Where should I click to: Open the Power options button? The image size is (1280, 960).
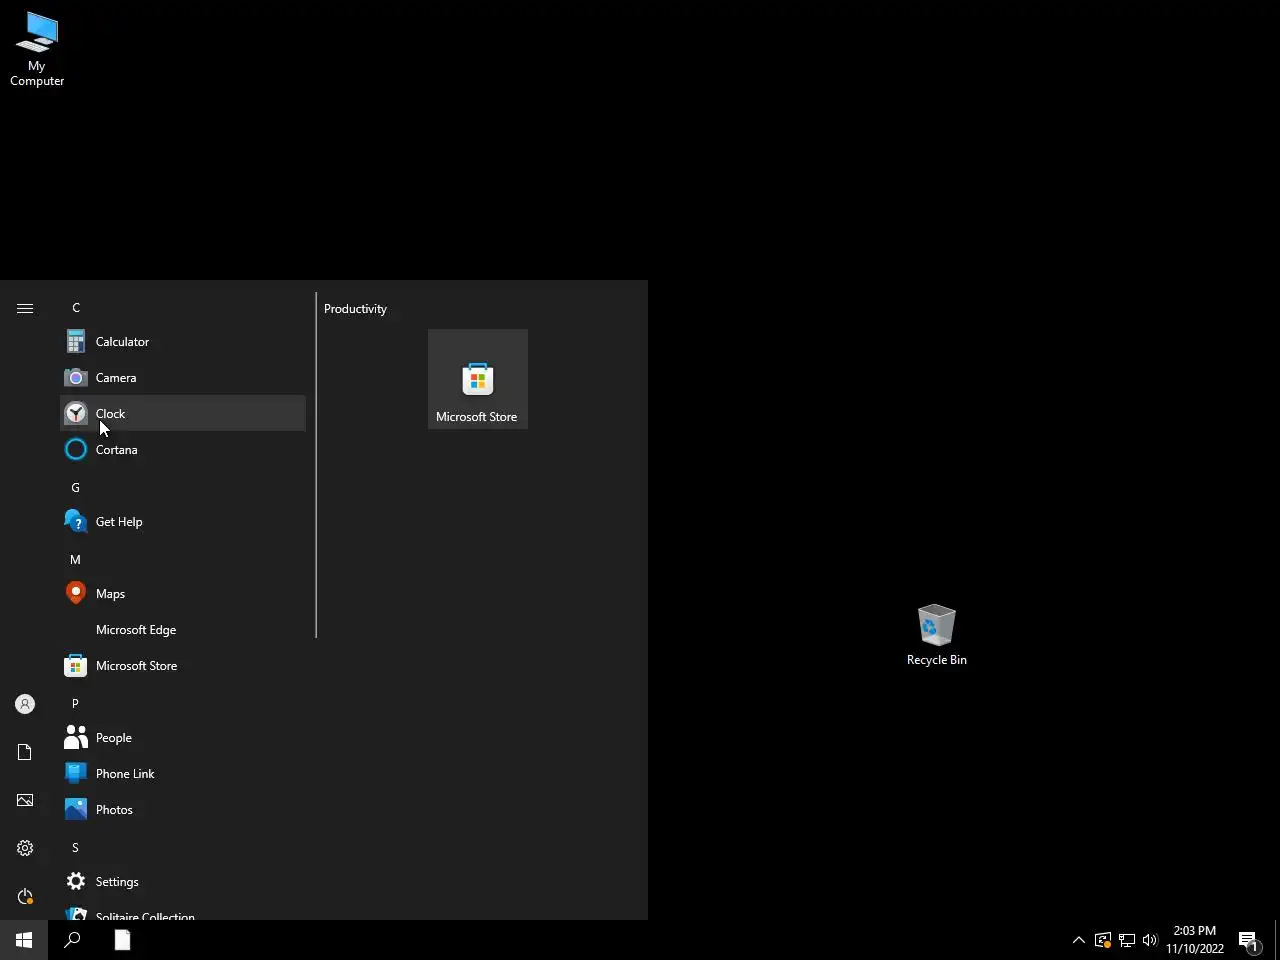25,896
